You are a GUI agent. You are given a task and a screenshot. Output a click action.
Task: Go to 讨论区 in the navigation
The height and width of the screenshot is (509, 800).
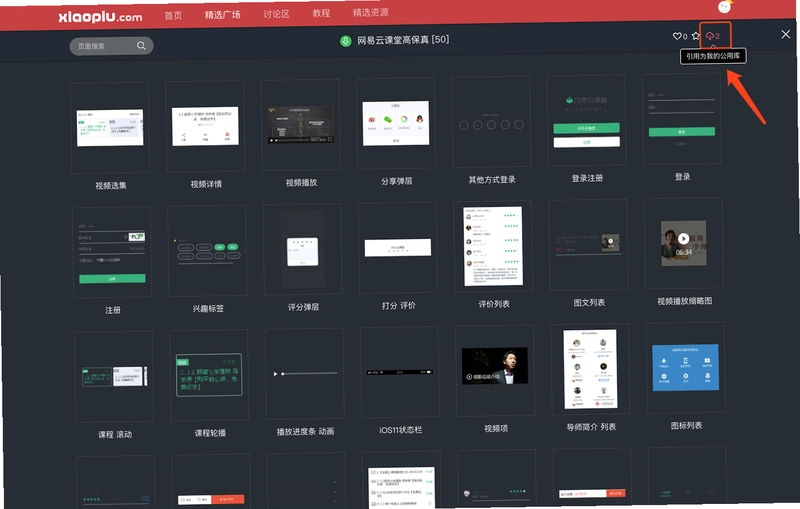click(x=276, y=14)
